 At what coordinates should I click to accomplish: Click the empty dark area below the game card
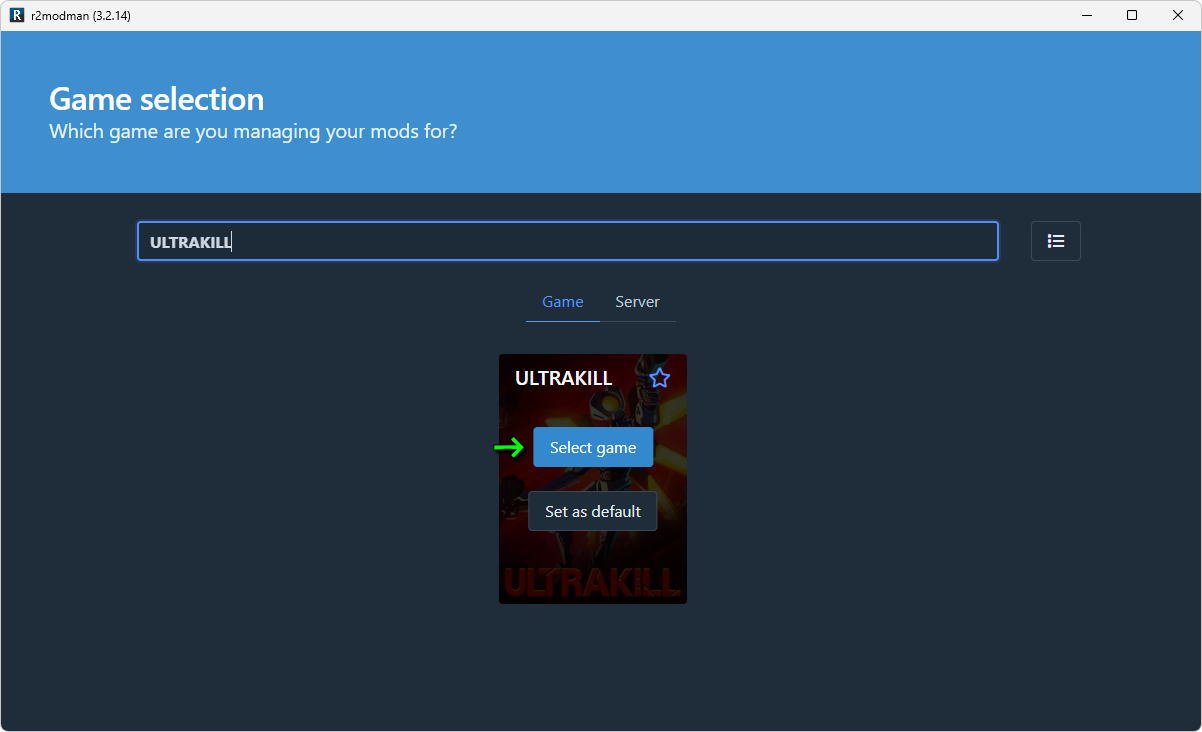coord(592,665)
